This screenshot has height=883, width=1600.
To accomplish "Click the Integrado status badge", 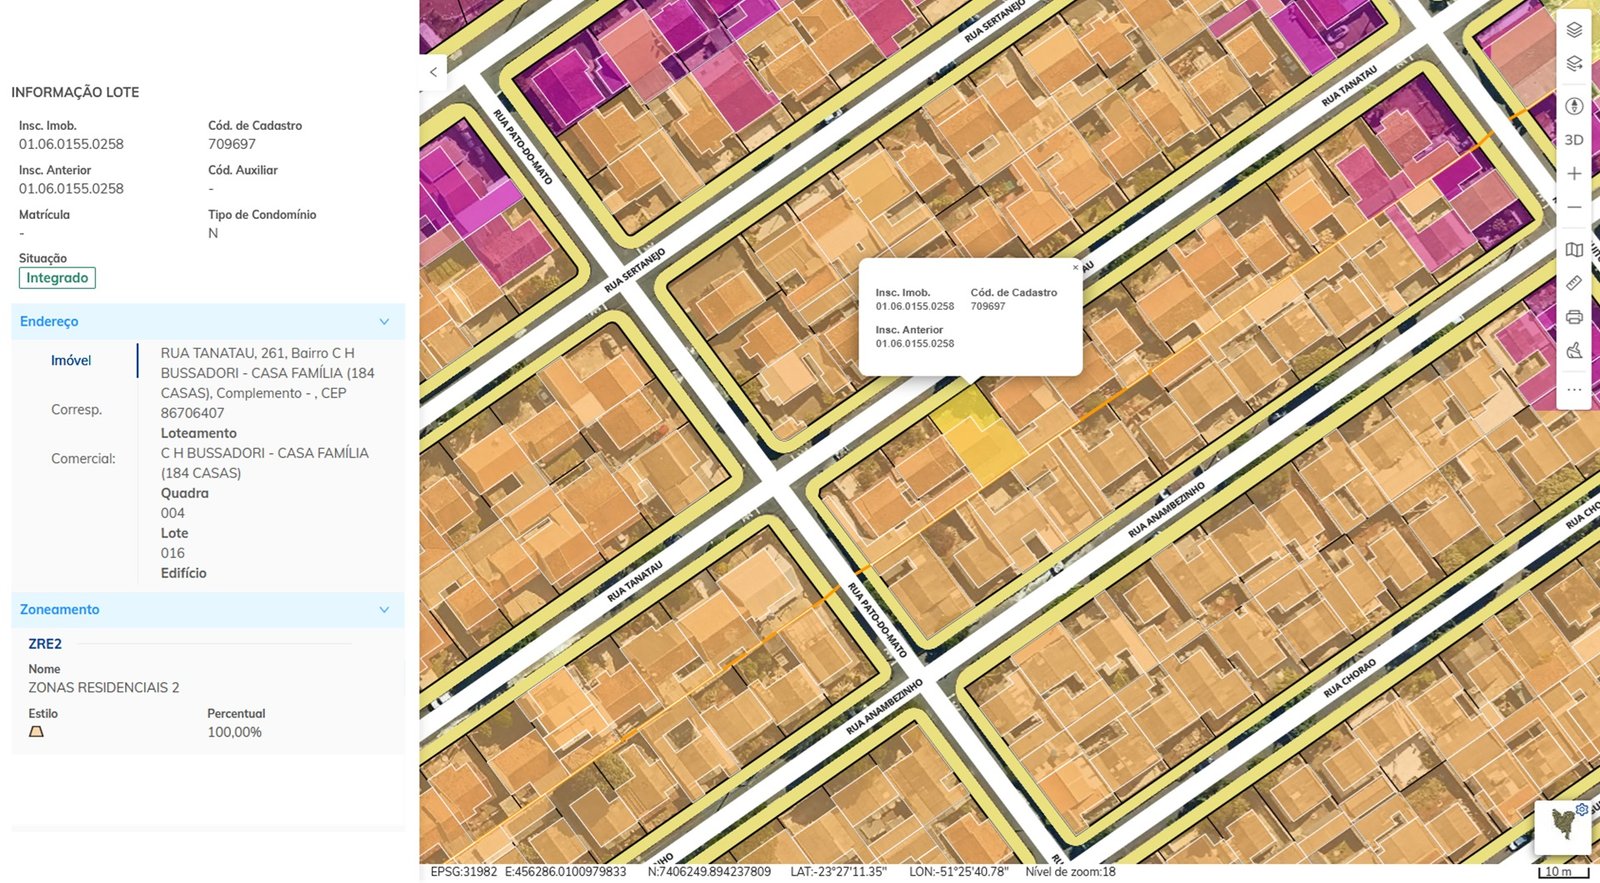I will coord(57,278).
